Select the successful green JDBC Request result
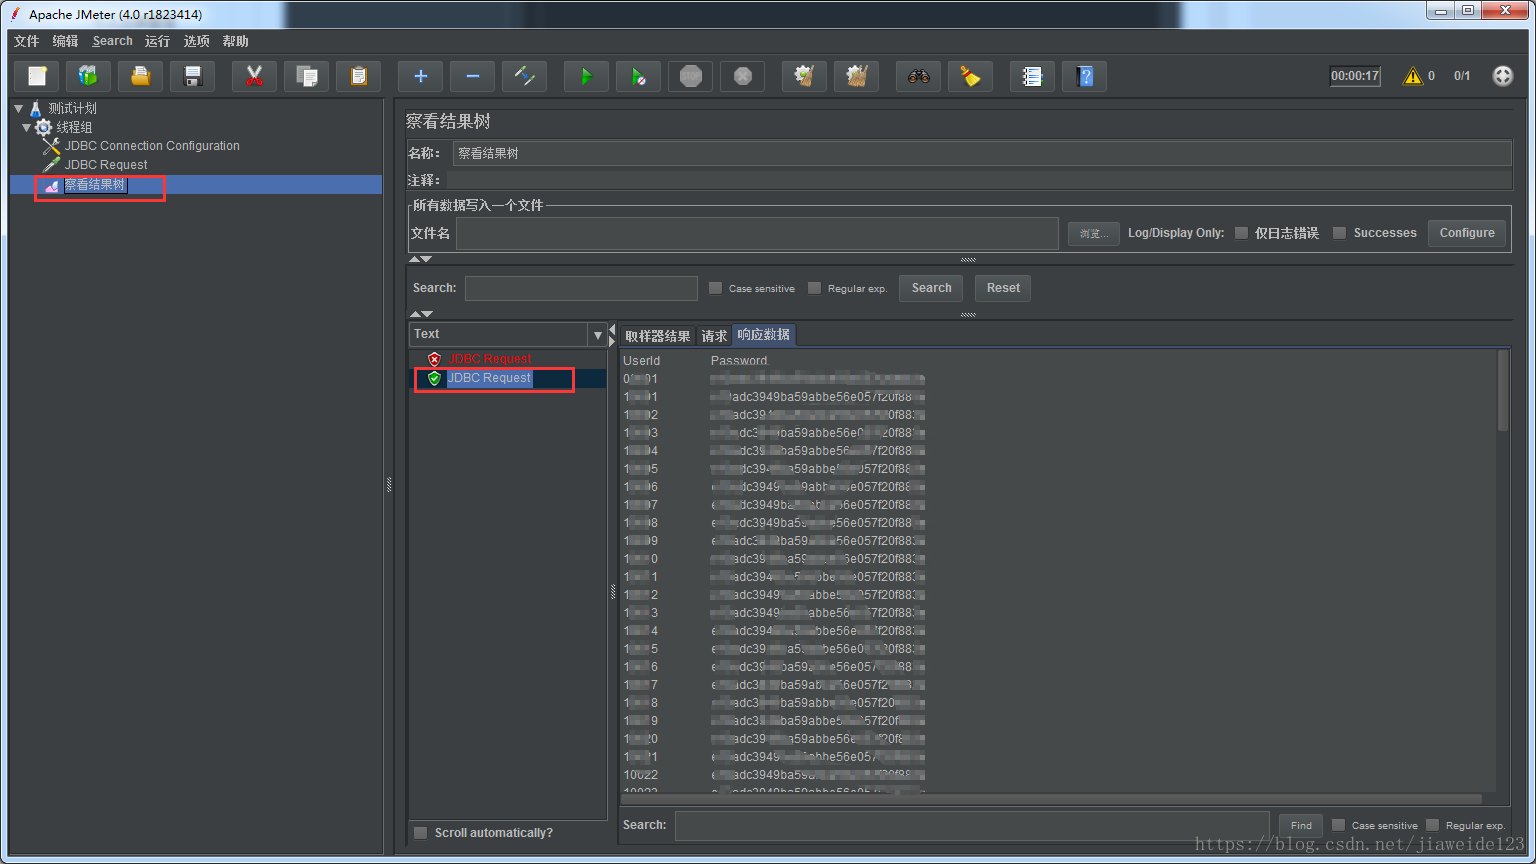The width and height of the screenshot is (1536, 864). coord(489,378)
